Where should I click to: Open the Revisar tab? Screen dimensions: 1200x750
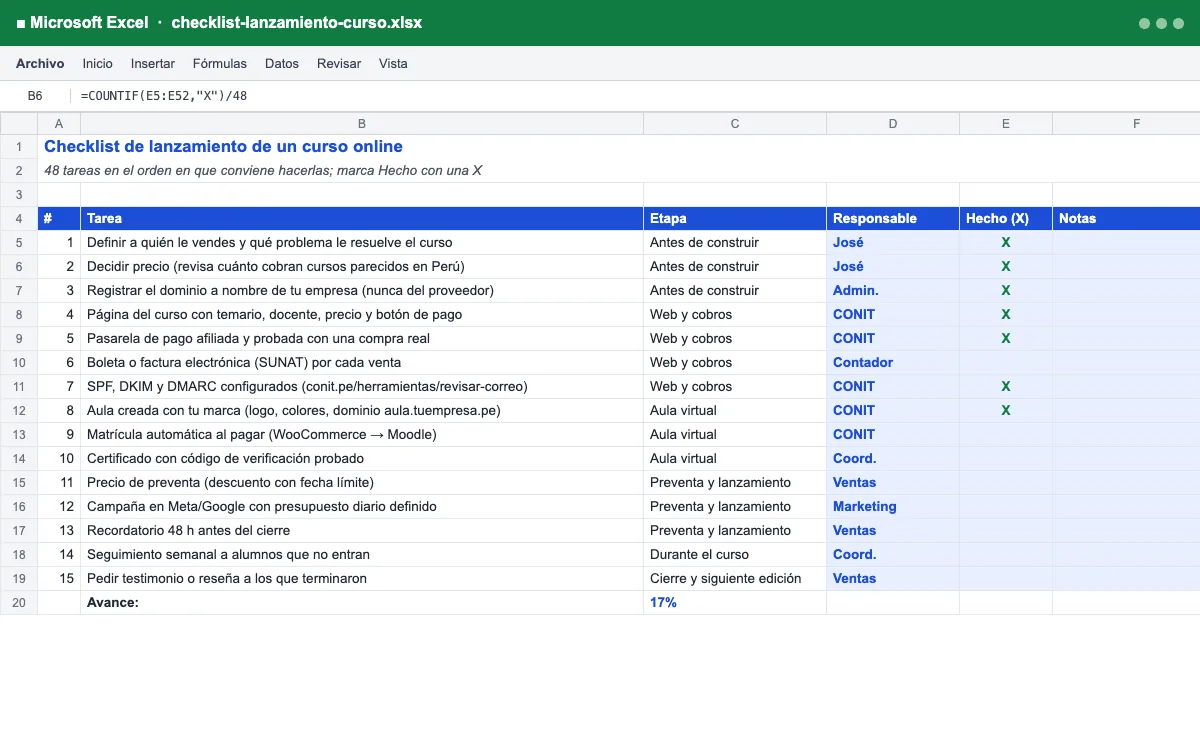coord(339,63)
